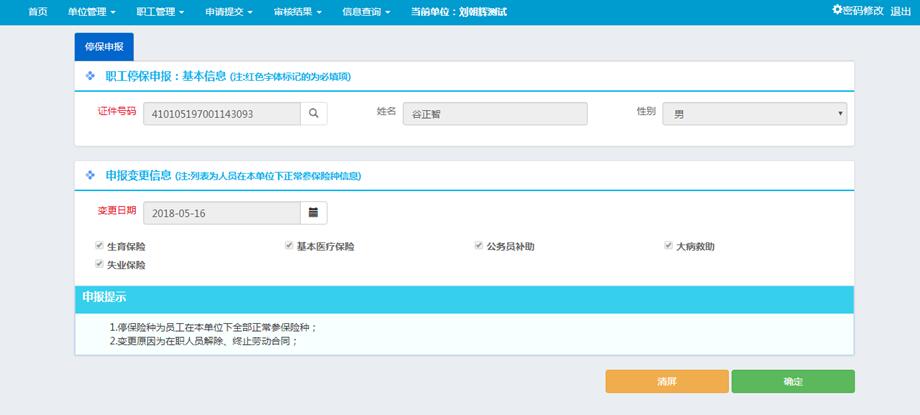
Task: Select the 停保申报 tab
Action: pyautogui.click(x=104, y=47)
